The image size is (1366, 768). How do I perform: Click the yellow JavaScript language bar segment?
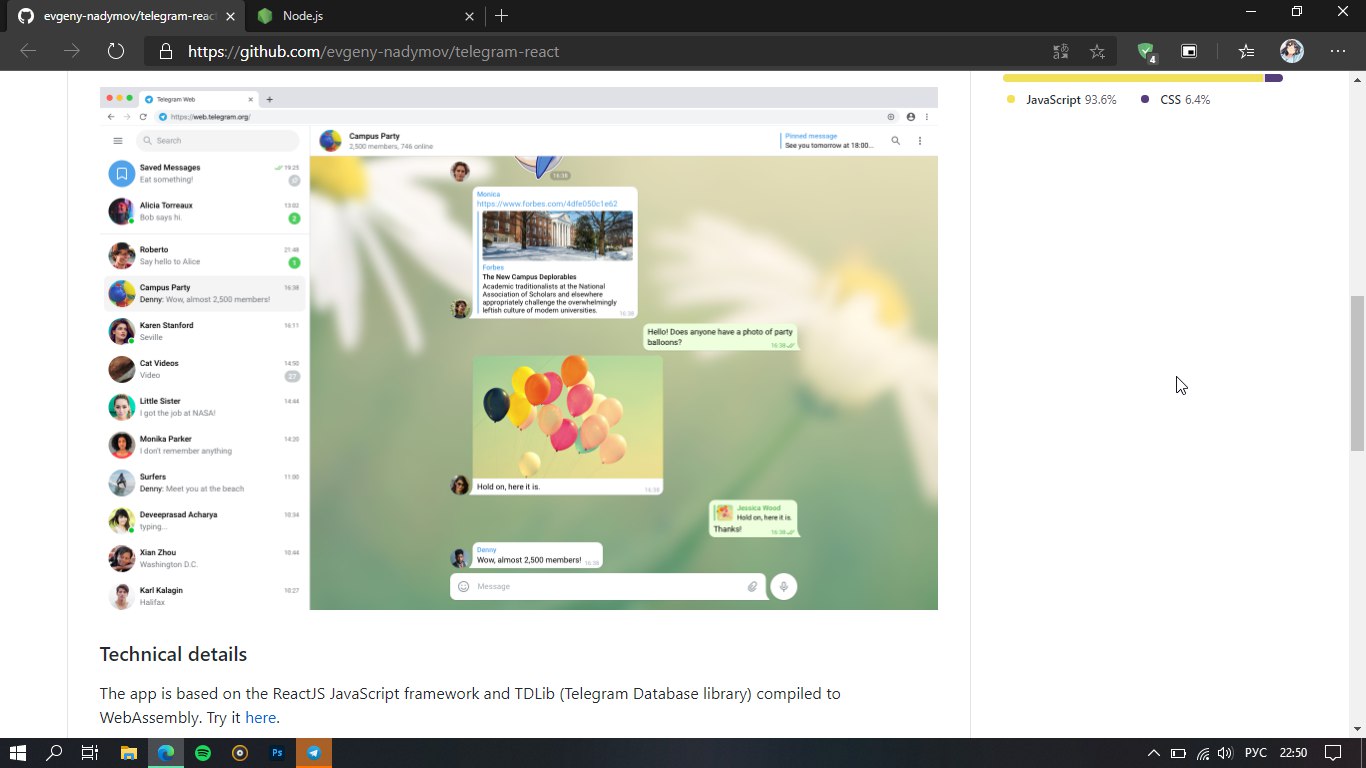click(x=1134, y=78)
